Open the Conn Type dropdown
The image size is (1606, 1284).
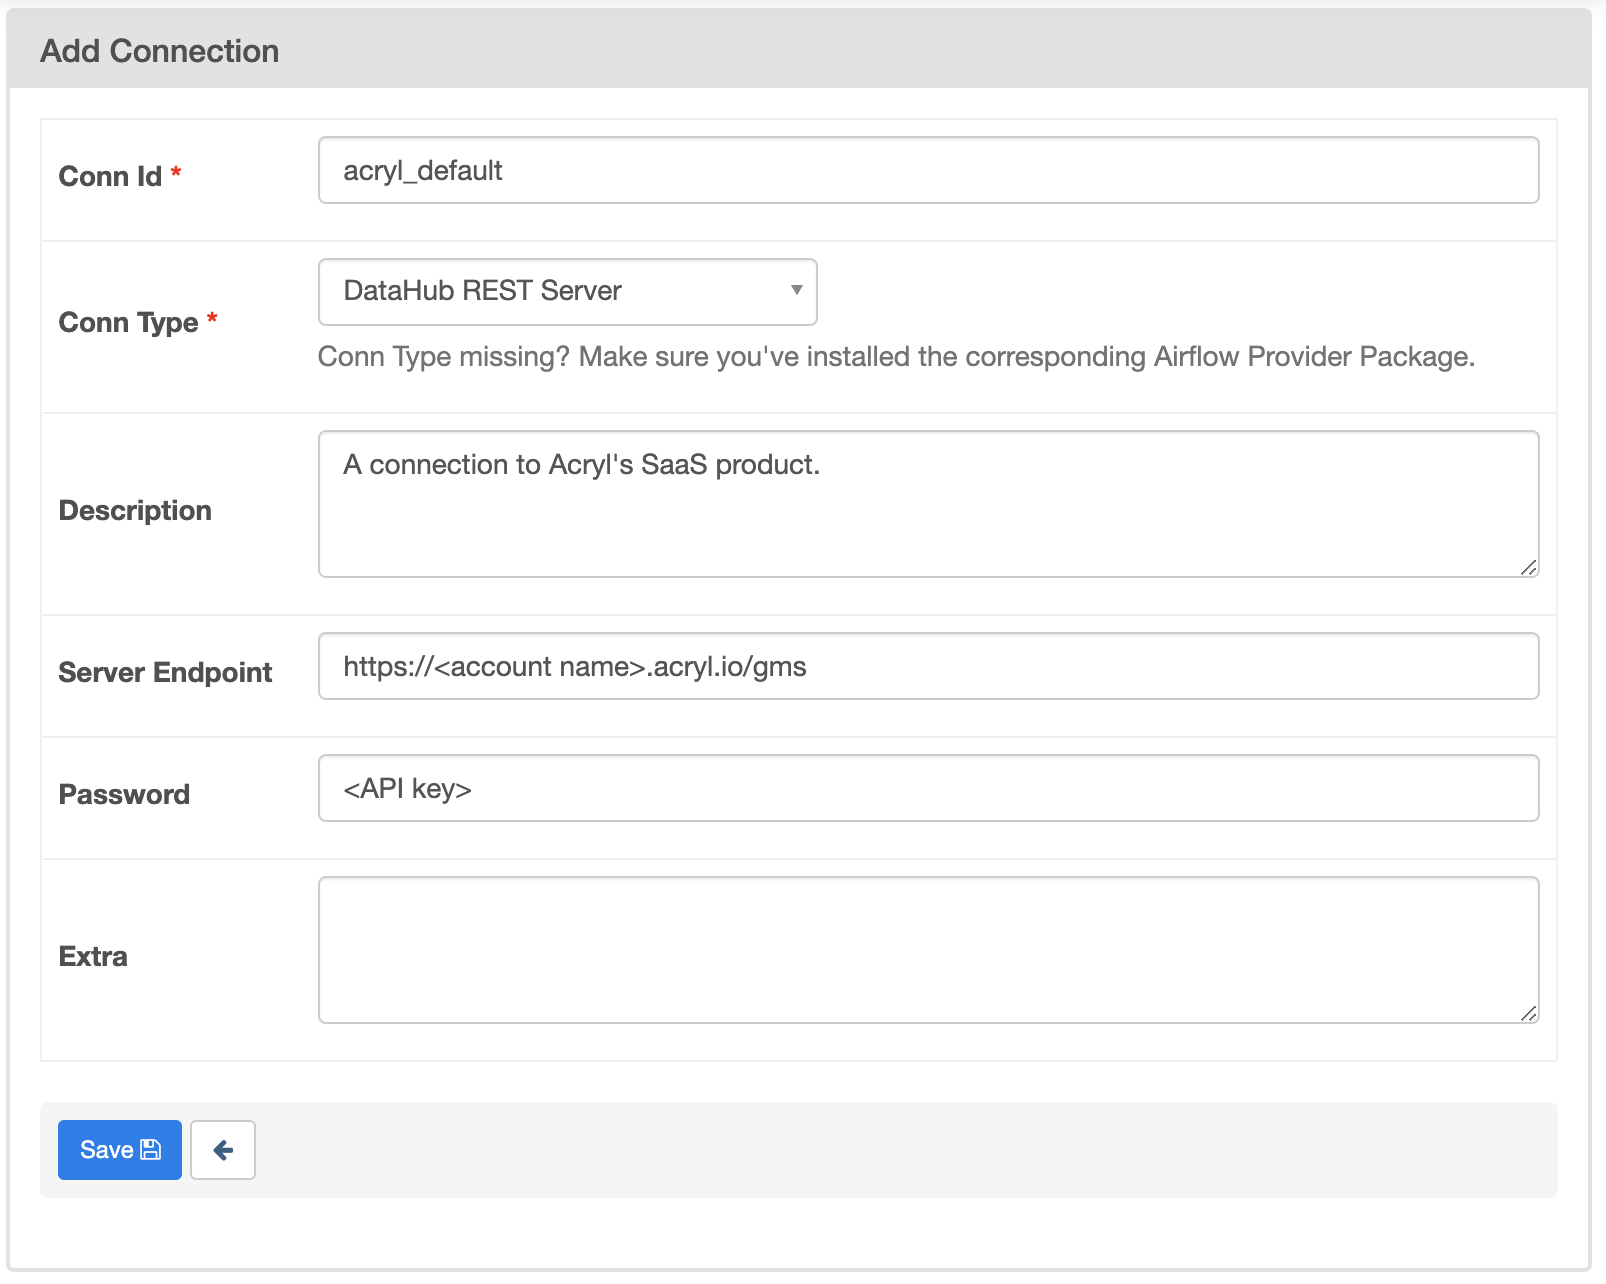568,292
